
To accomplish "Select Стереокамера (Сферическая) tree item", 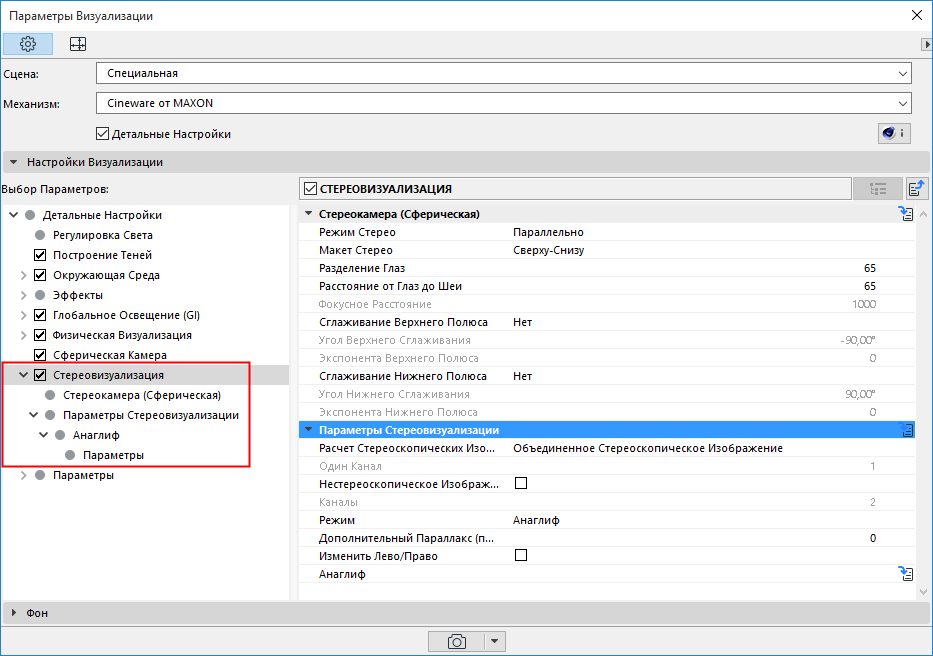I will click(x=142, y=395).
